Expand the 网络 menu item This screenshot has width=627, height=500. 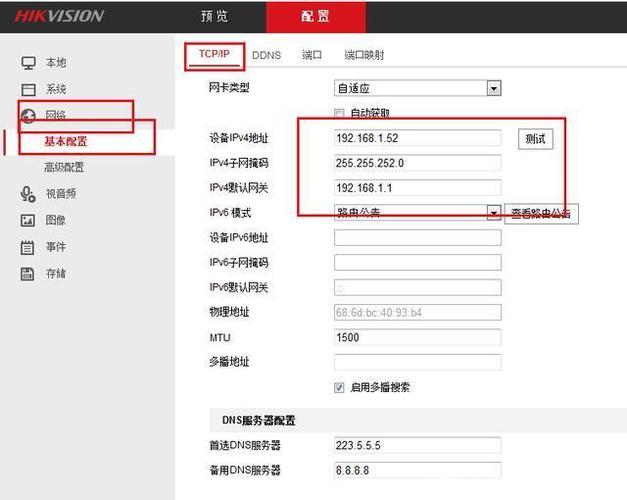pyautogui.click(x=56, y=116)
